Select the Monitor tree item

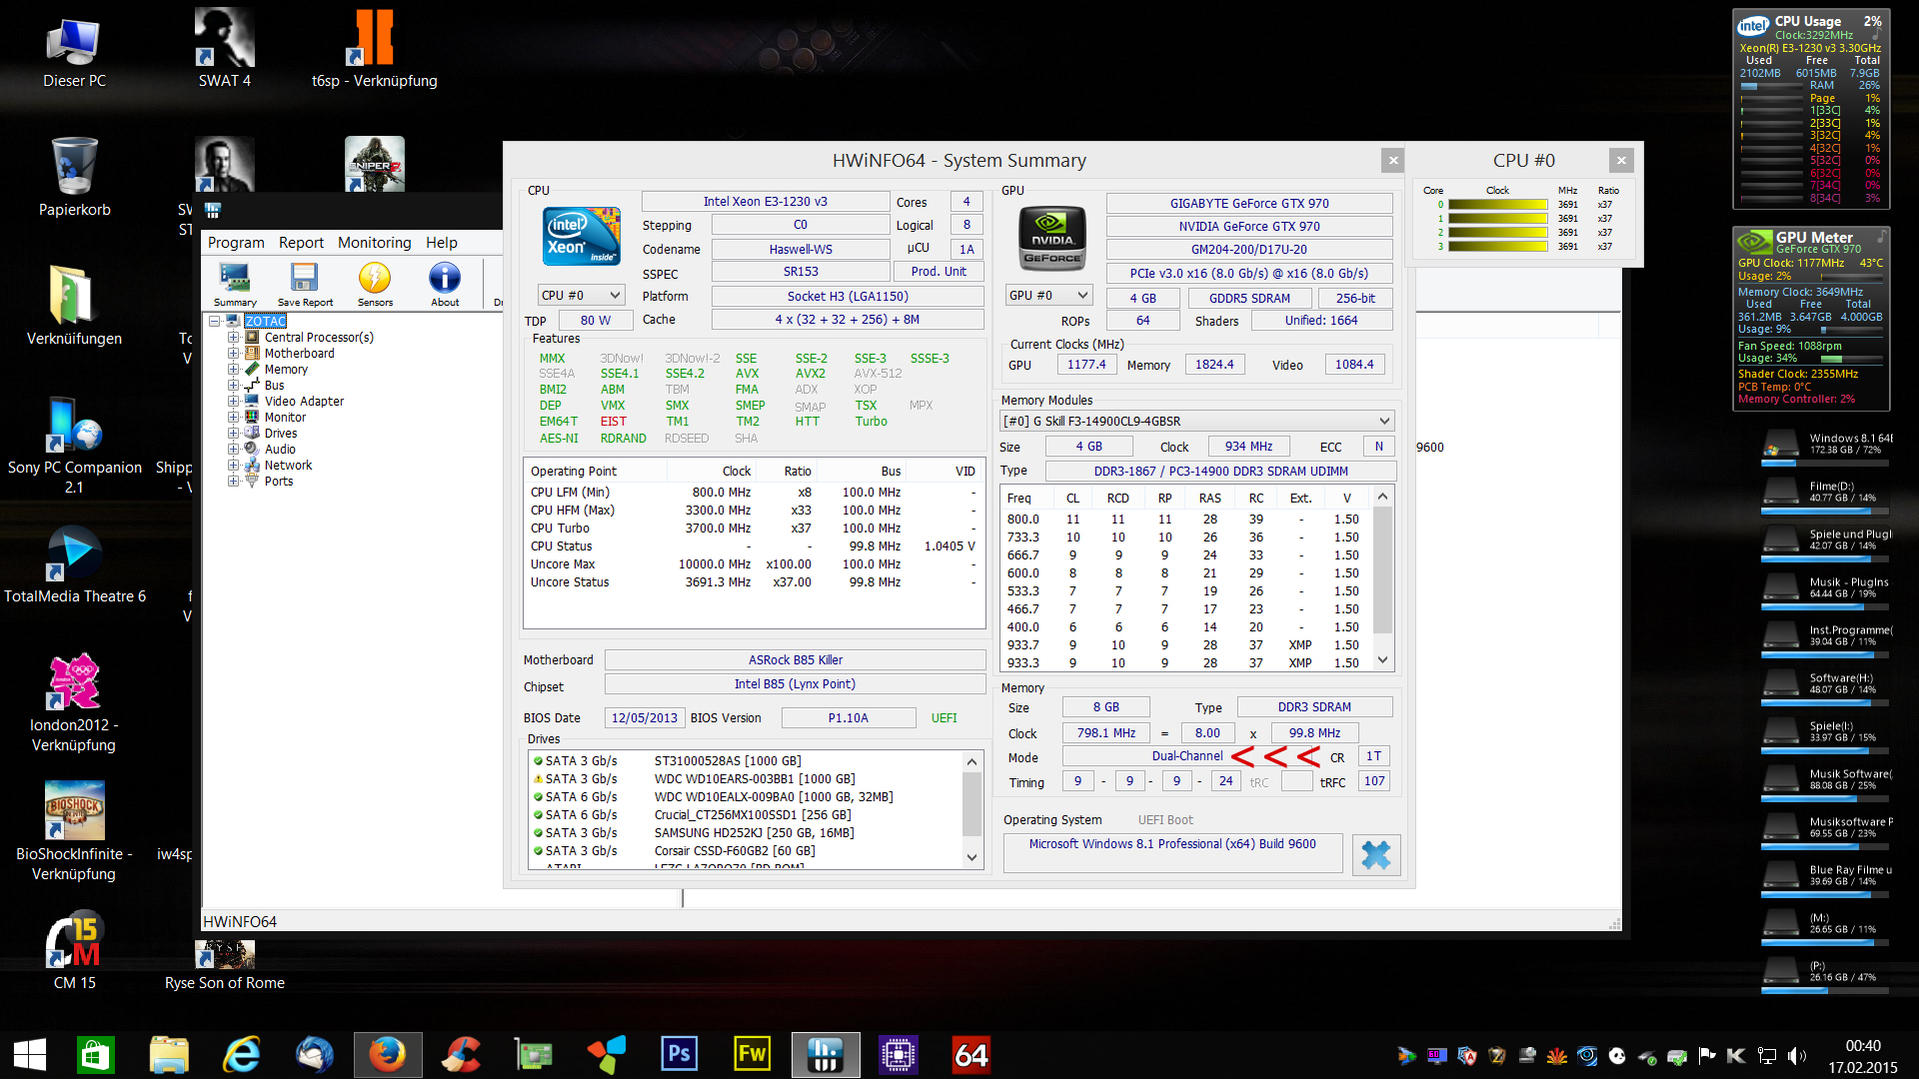pos(285,417)
